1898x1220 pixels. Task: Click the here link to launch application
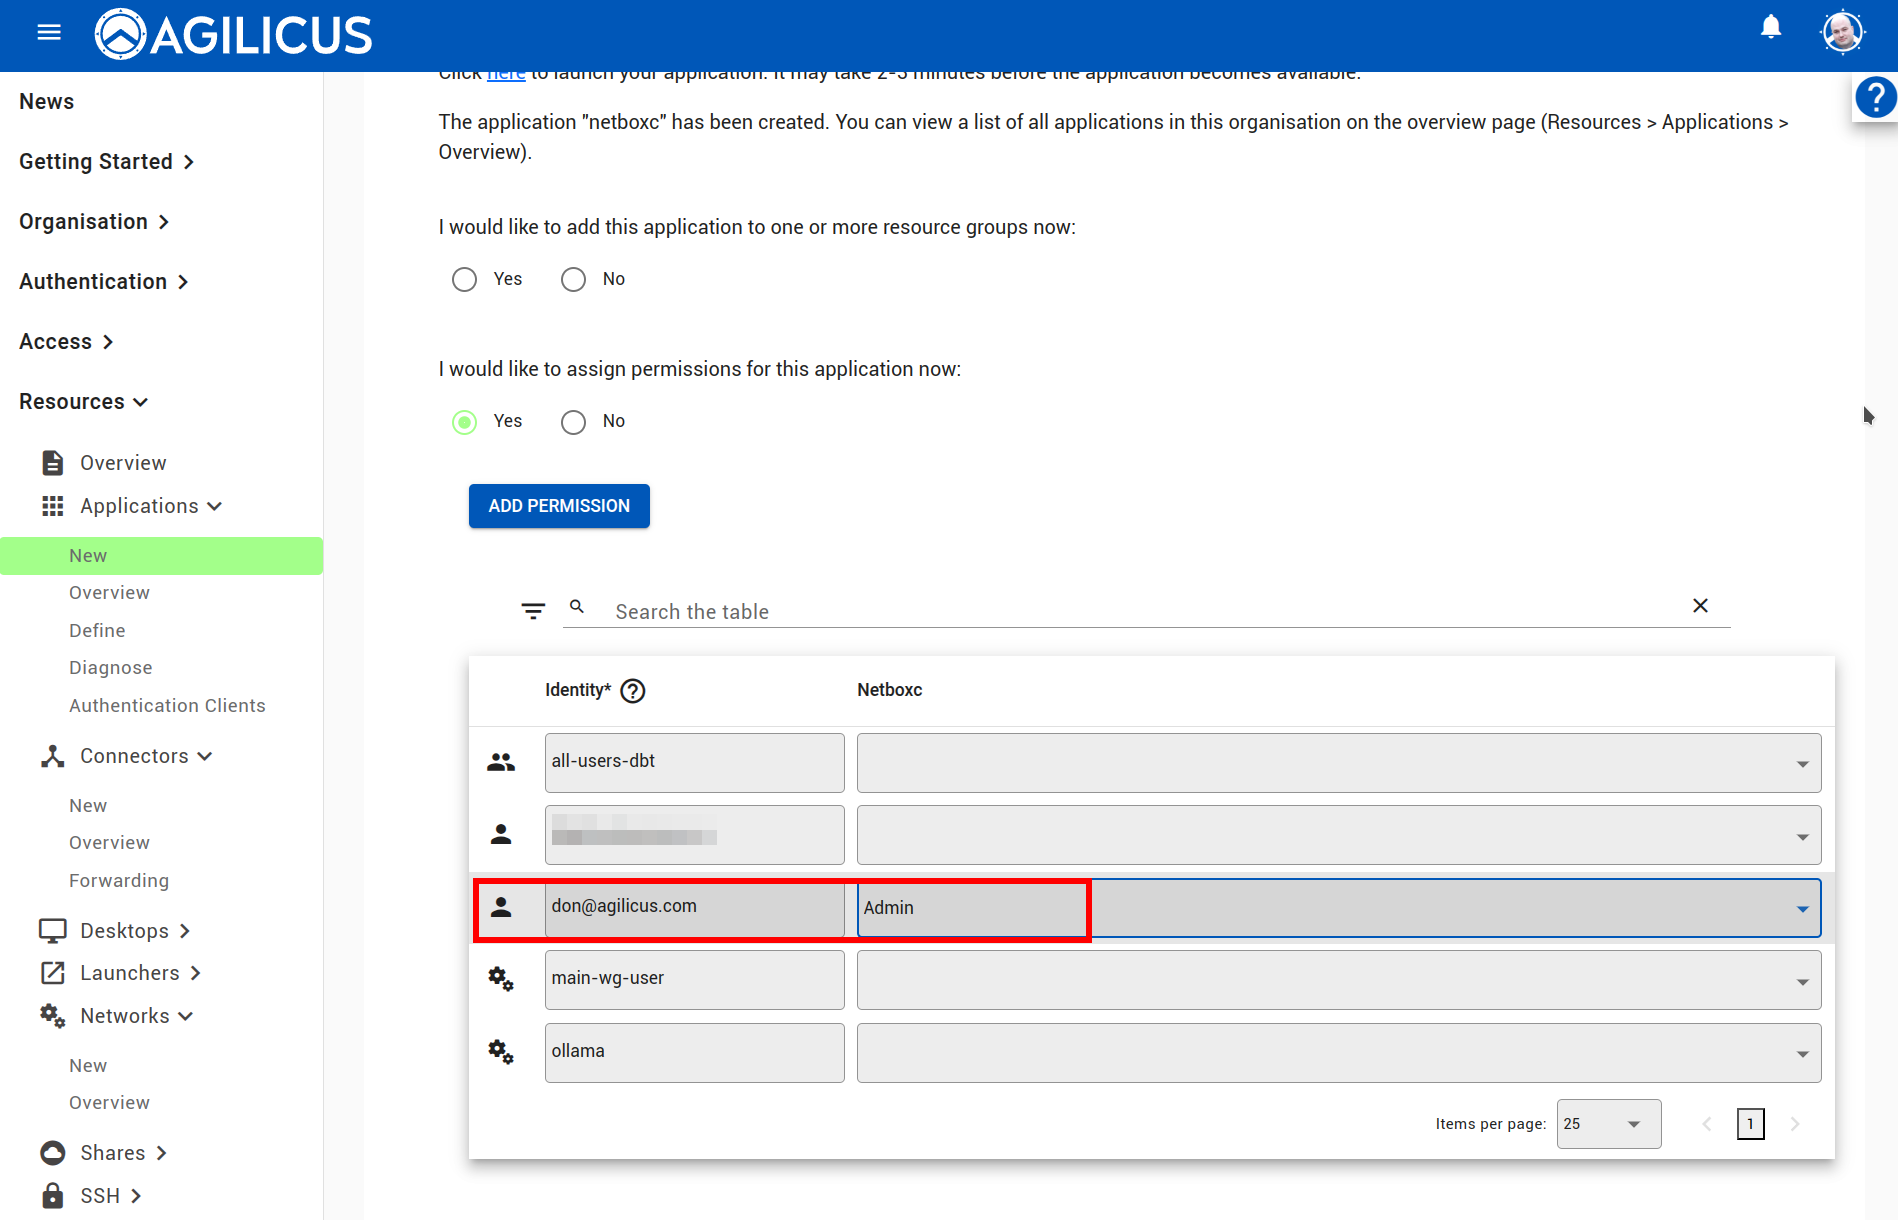[x=506, y=73]
